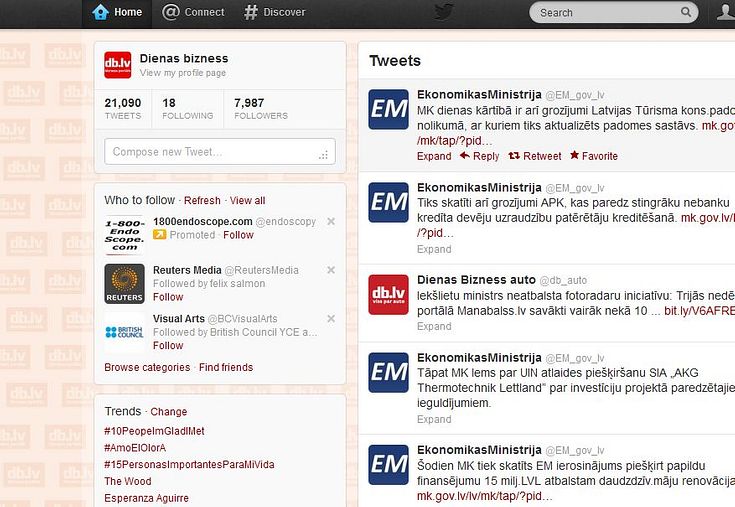This screenshot has height=507, width=735.
Task: Click Reuters Media avatar thumbnail
Action: (124, 284)
